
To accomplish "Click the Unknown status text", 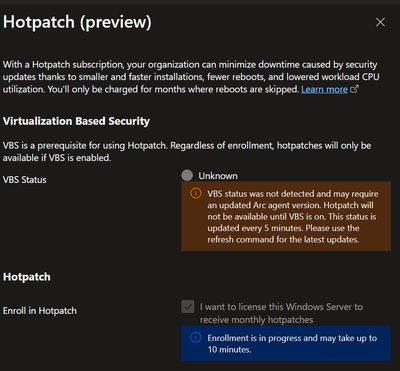I will click(218, 176).
